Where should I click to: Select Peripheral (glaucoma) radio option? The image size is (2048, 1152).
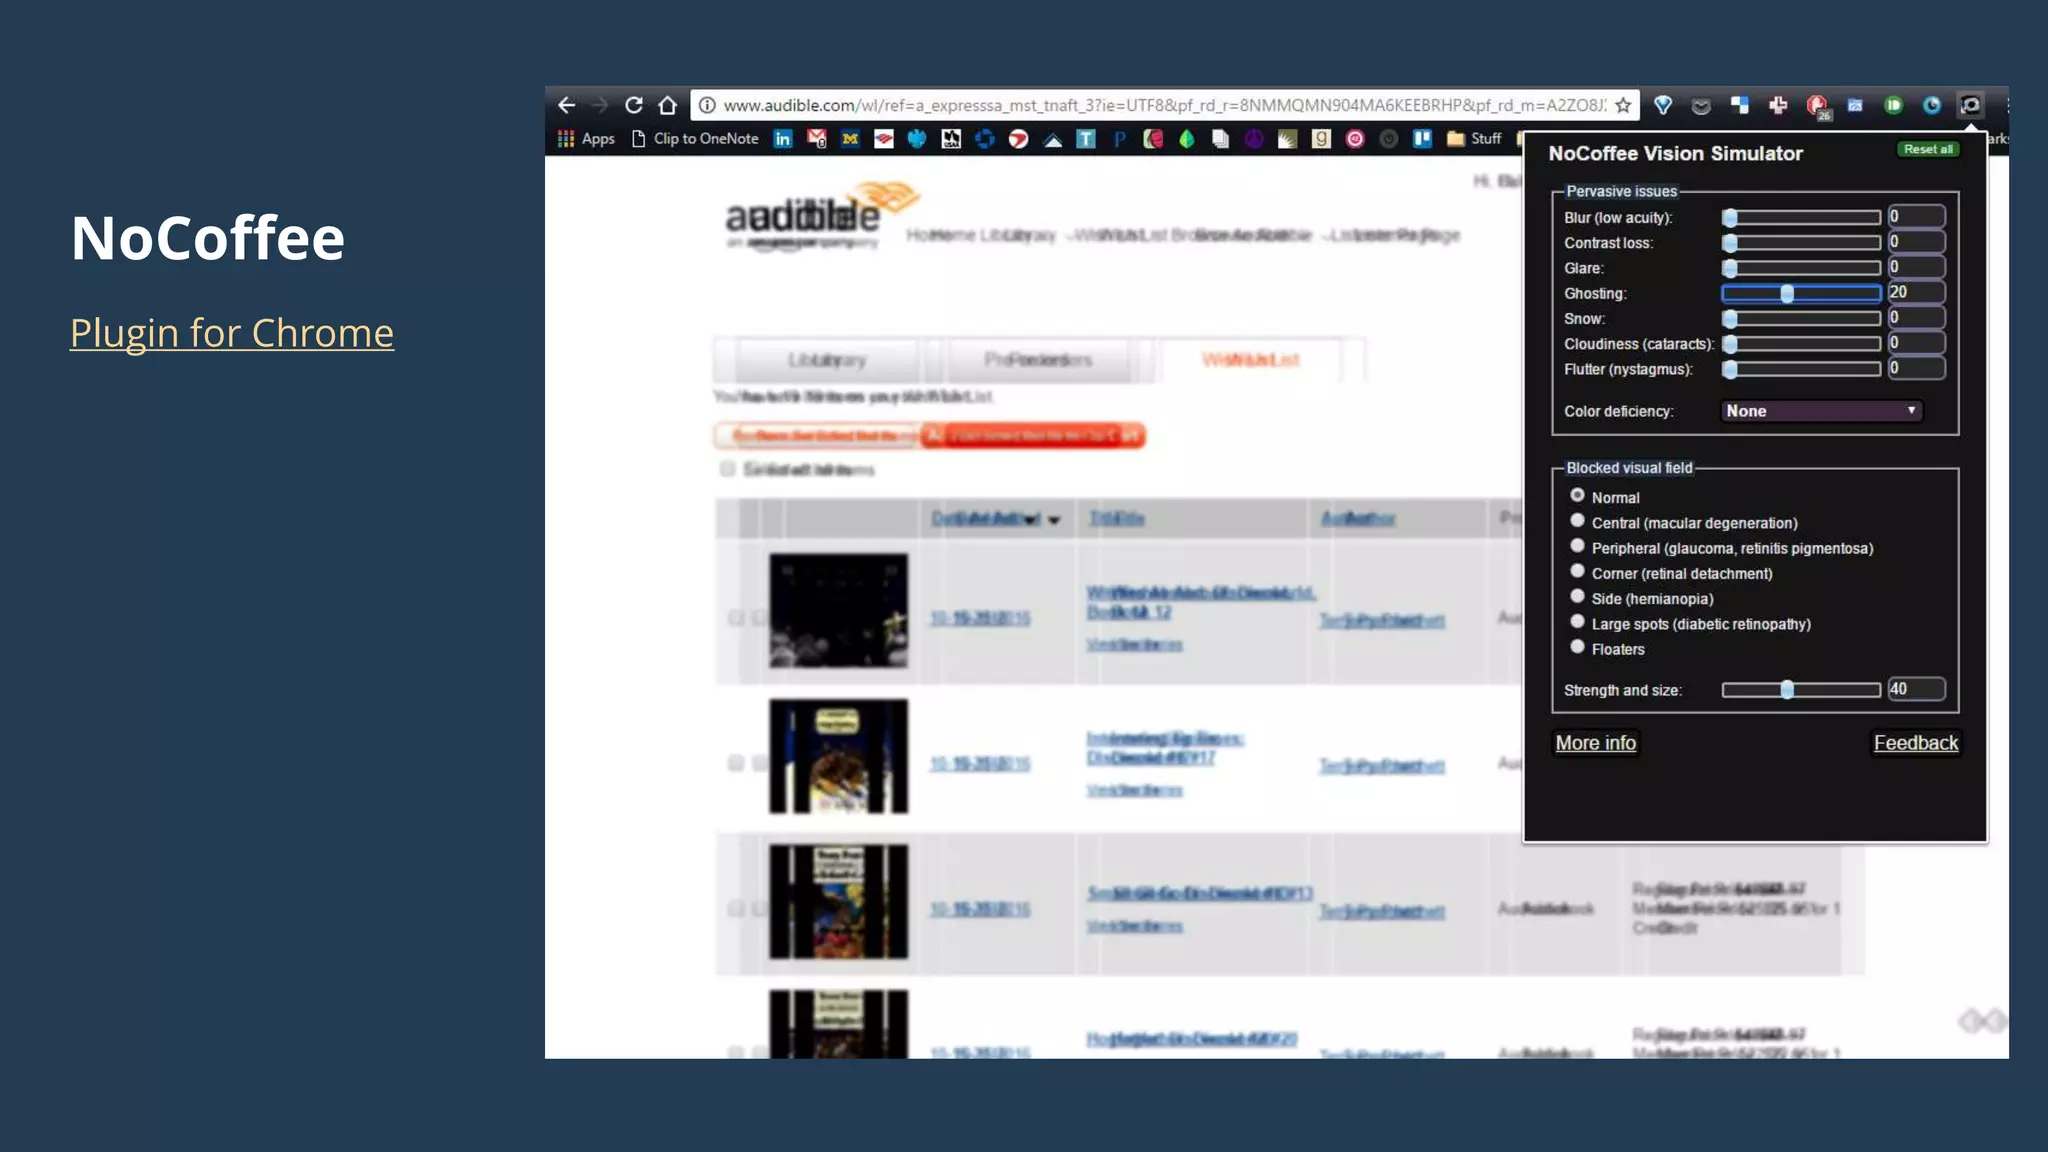[1577, 546]
